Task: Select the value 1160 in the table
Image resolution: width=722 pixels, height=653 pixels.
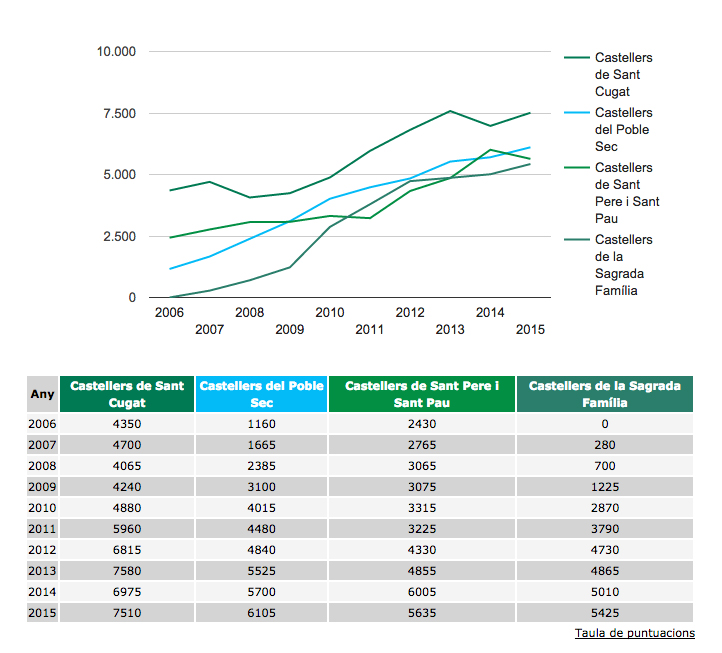Action: [262, 424]
